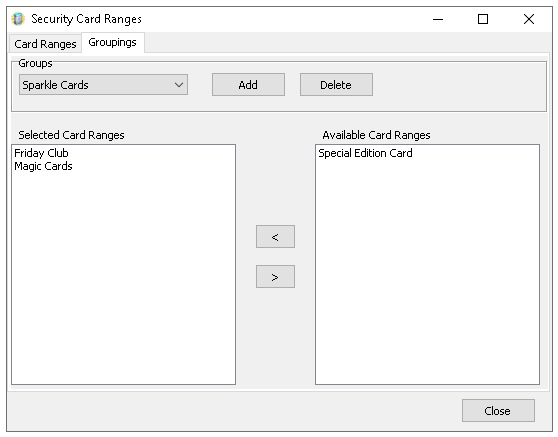
Task: Maximize the Security Card Ranges window
Action: 483,19
